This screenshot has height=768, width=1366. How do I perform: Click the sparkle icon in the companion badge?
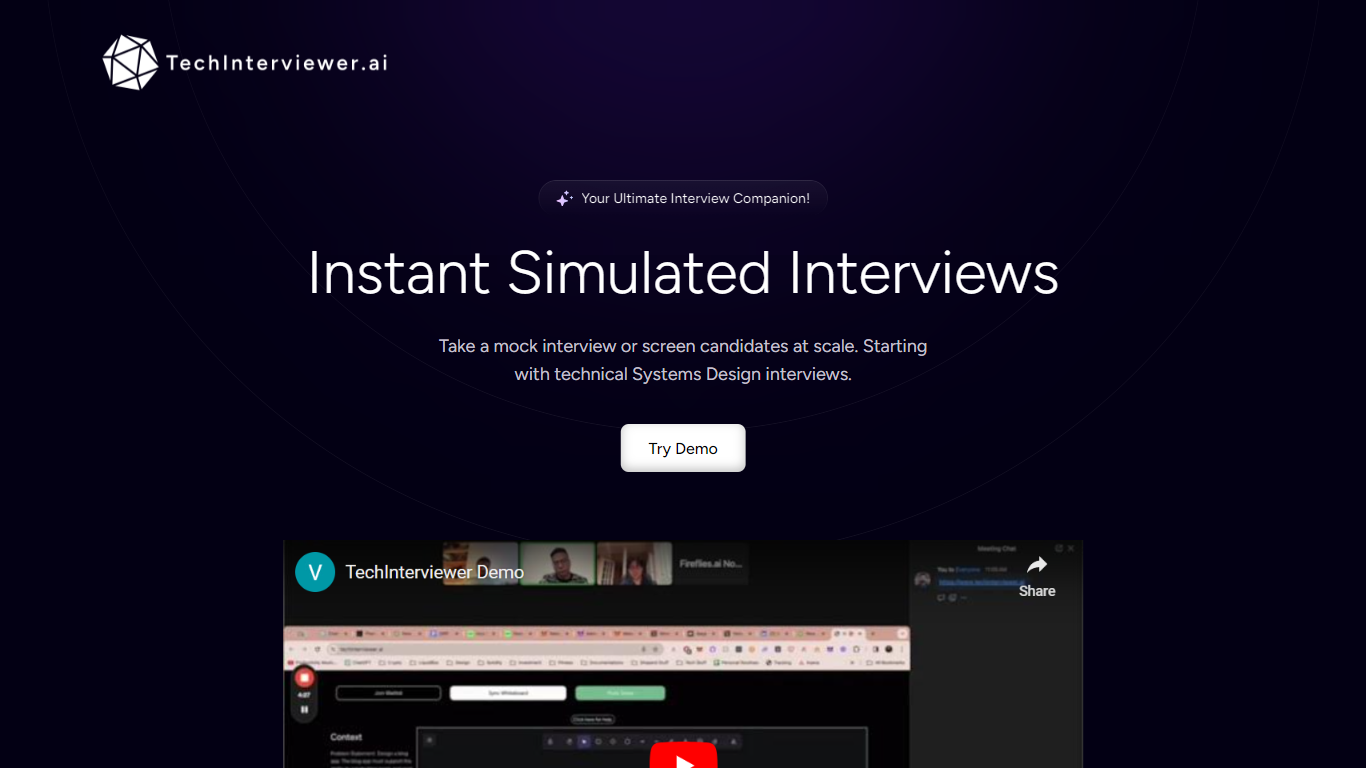[564, 198]
